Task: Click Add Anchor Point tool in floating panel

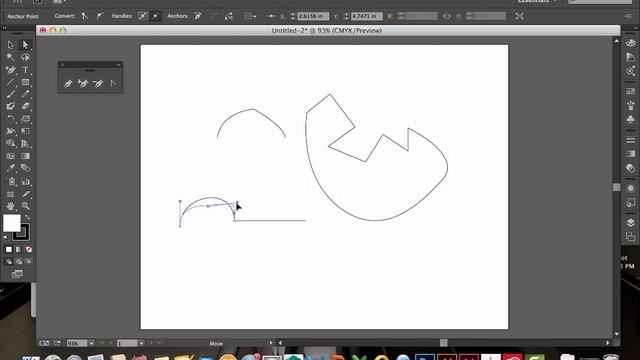Action: (83, 84)
